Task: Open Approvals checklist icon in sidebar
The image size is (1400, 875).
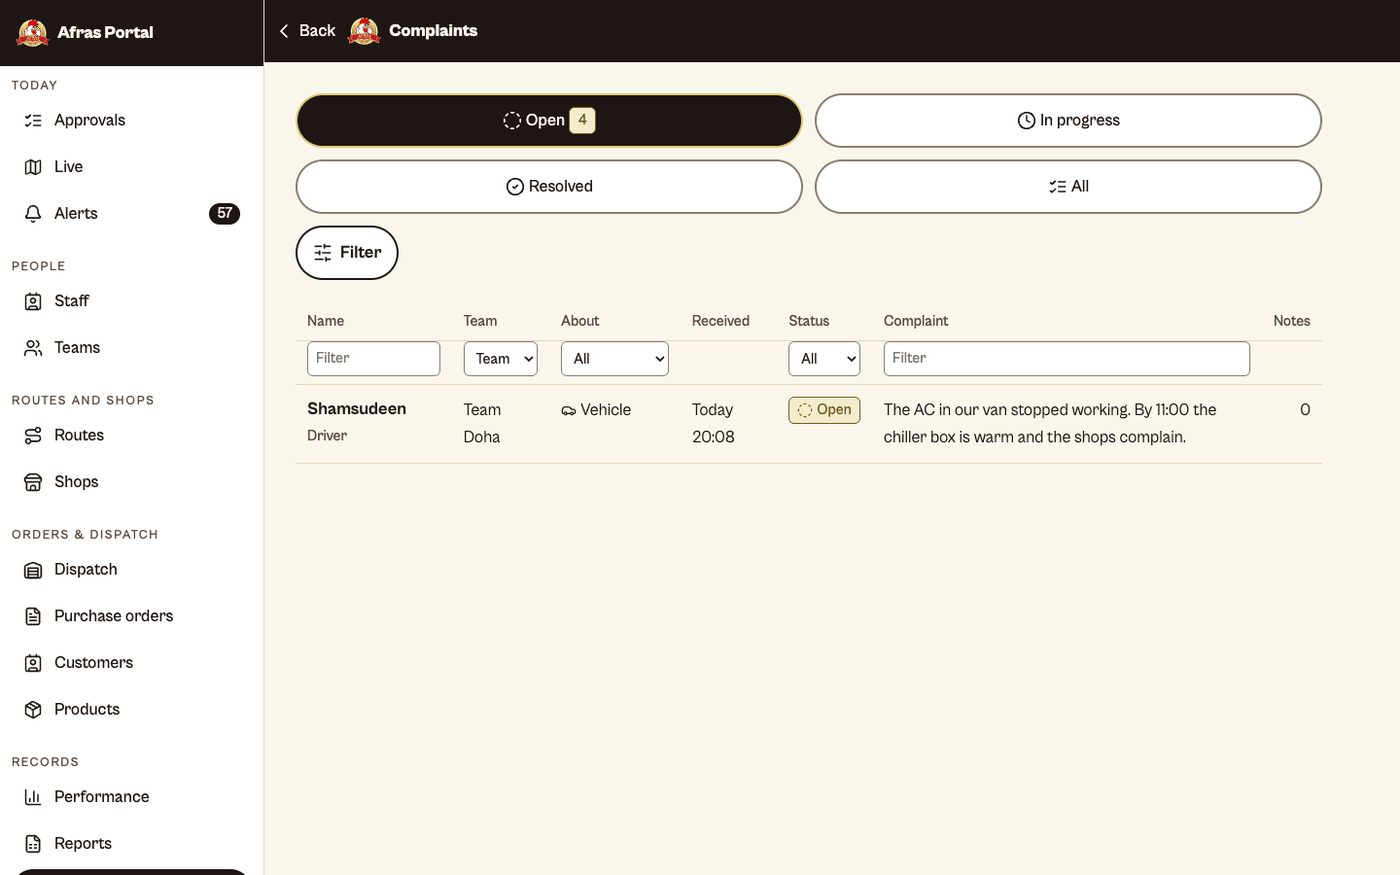Action: click(x=33, y=120)
